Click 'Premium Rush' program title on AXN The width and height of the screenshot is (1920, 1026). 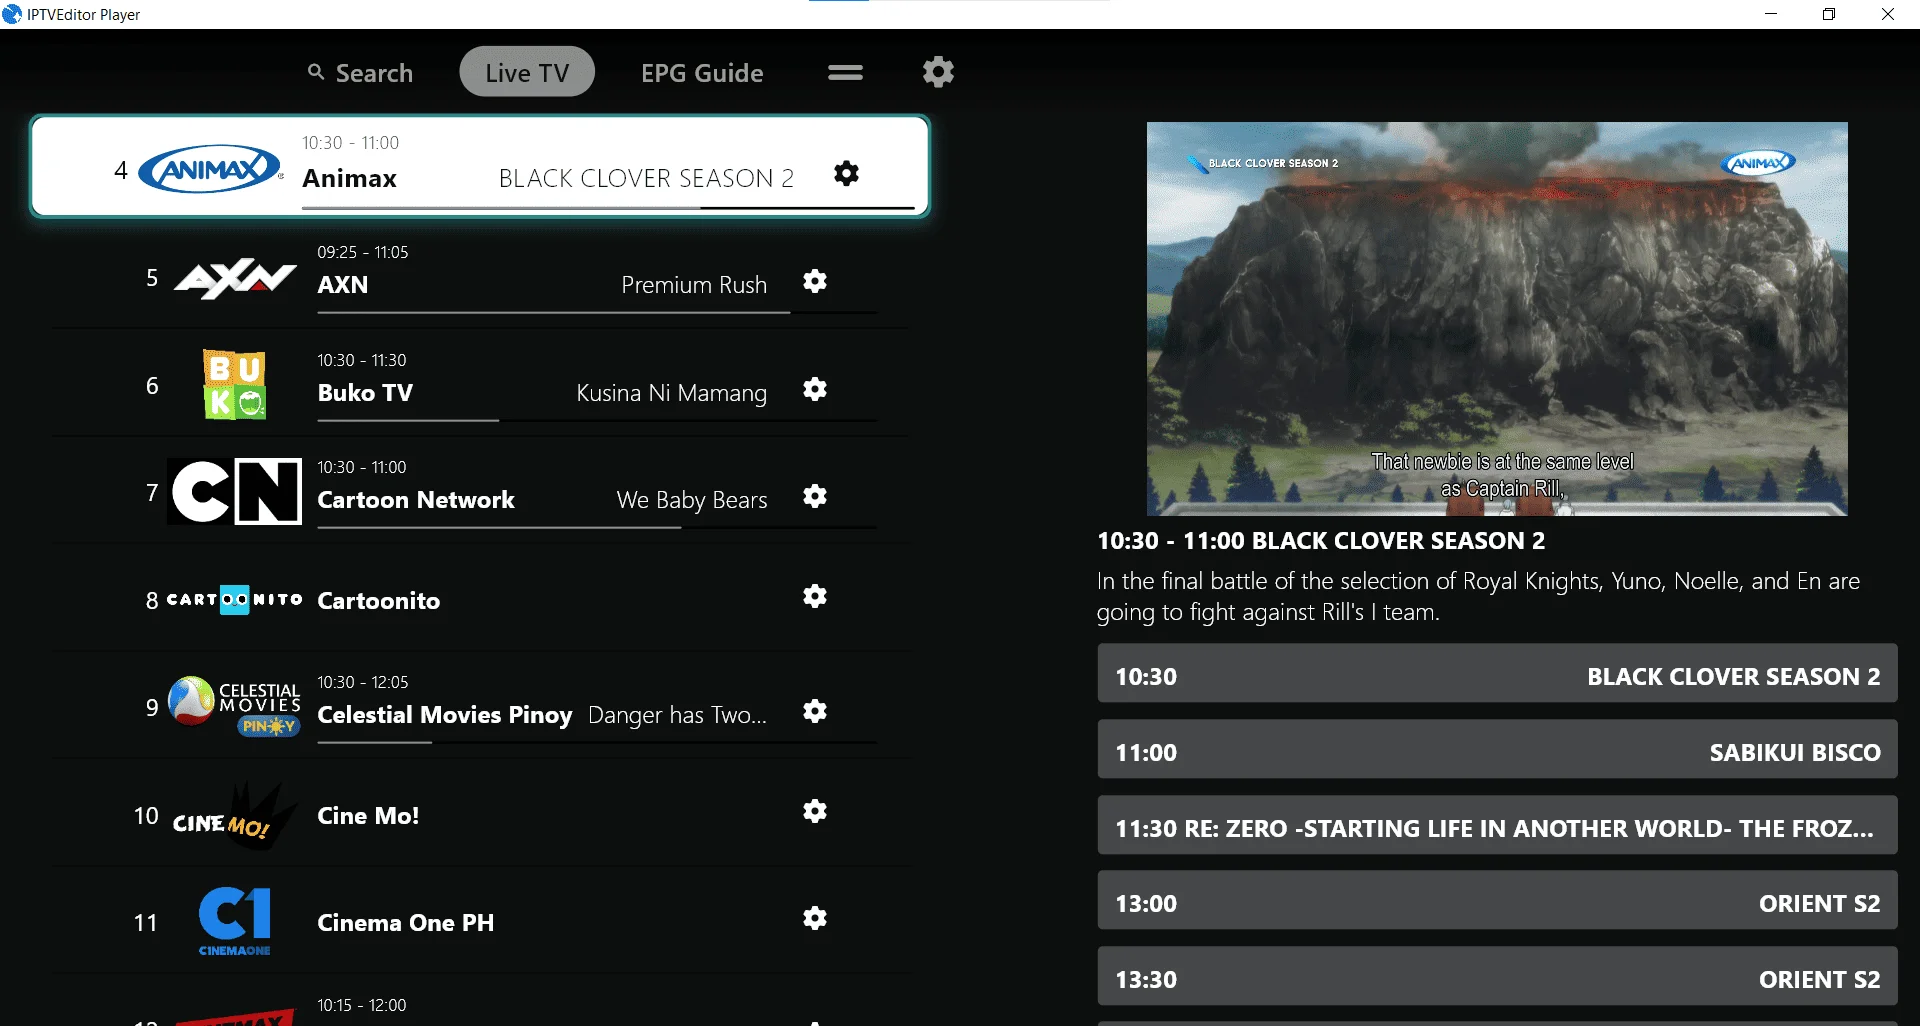coord(694,285)
